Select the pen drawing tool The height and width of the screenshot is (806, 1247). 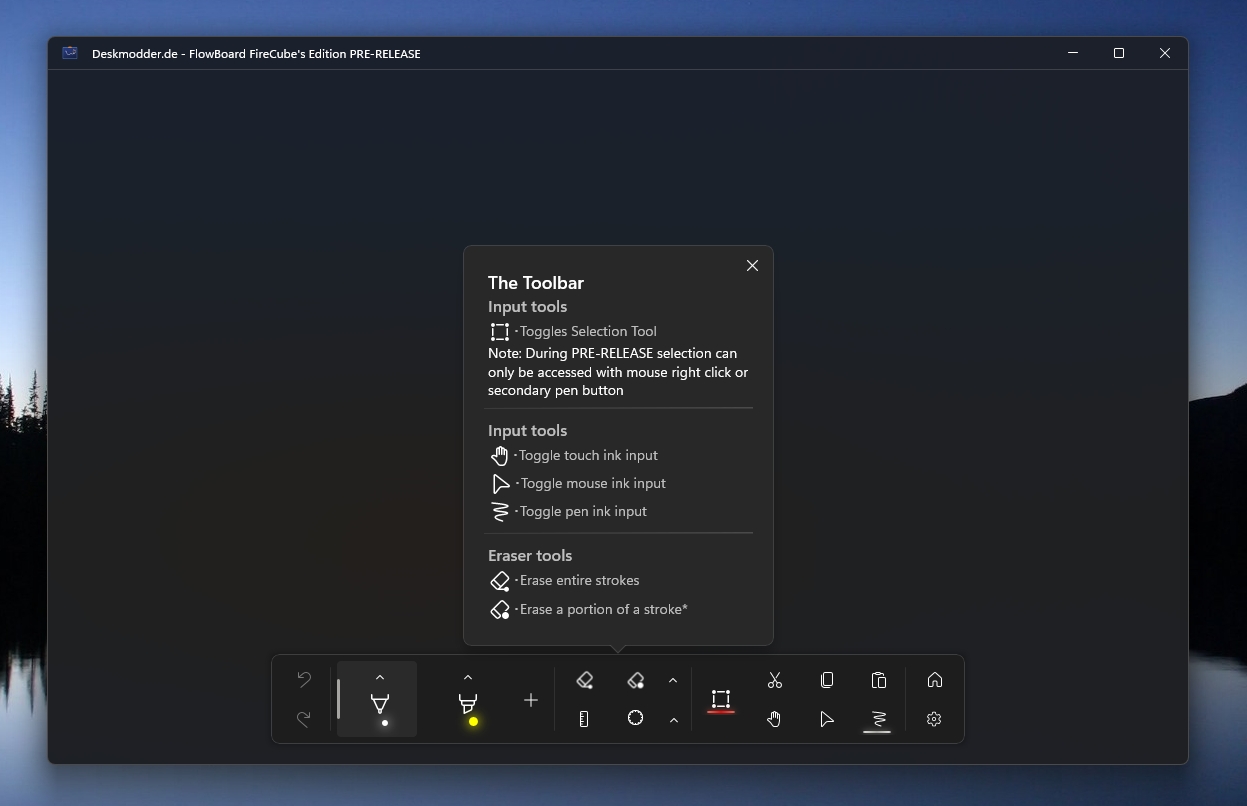(380, 705)
